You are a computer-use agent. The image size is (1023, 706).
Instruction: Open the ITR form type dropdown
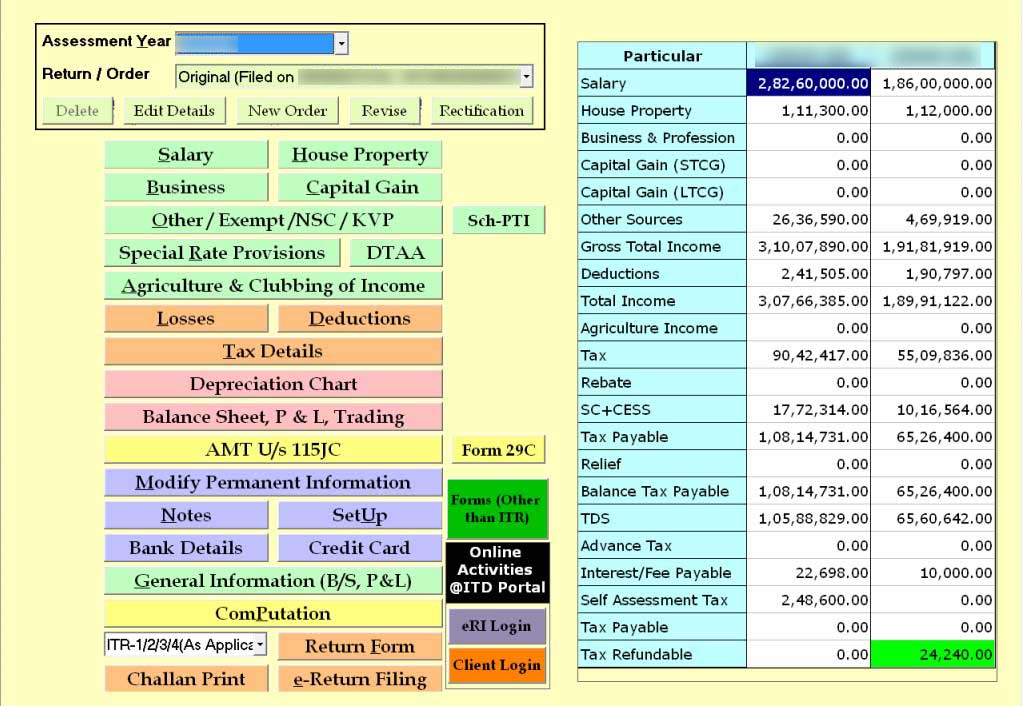coord(261,645)
